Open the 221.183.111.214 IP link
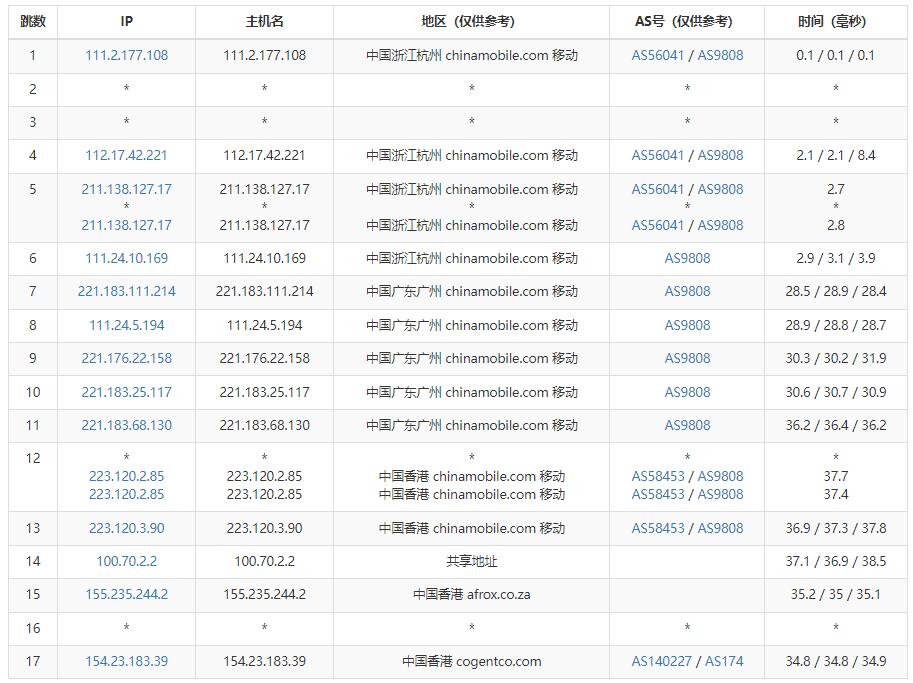 [126, 291]
